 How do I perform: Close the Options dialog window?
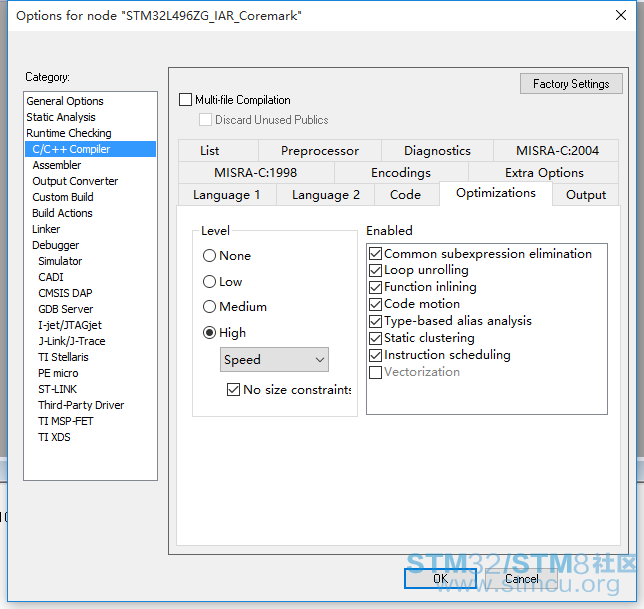click(621, 16)
